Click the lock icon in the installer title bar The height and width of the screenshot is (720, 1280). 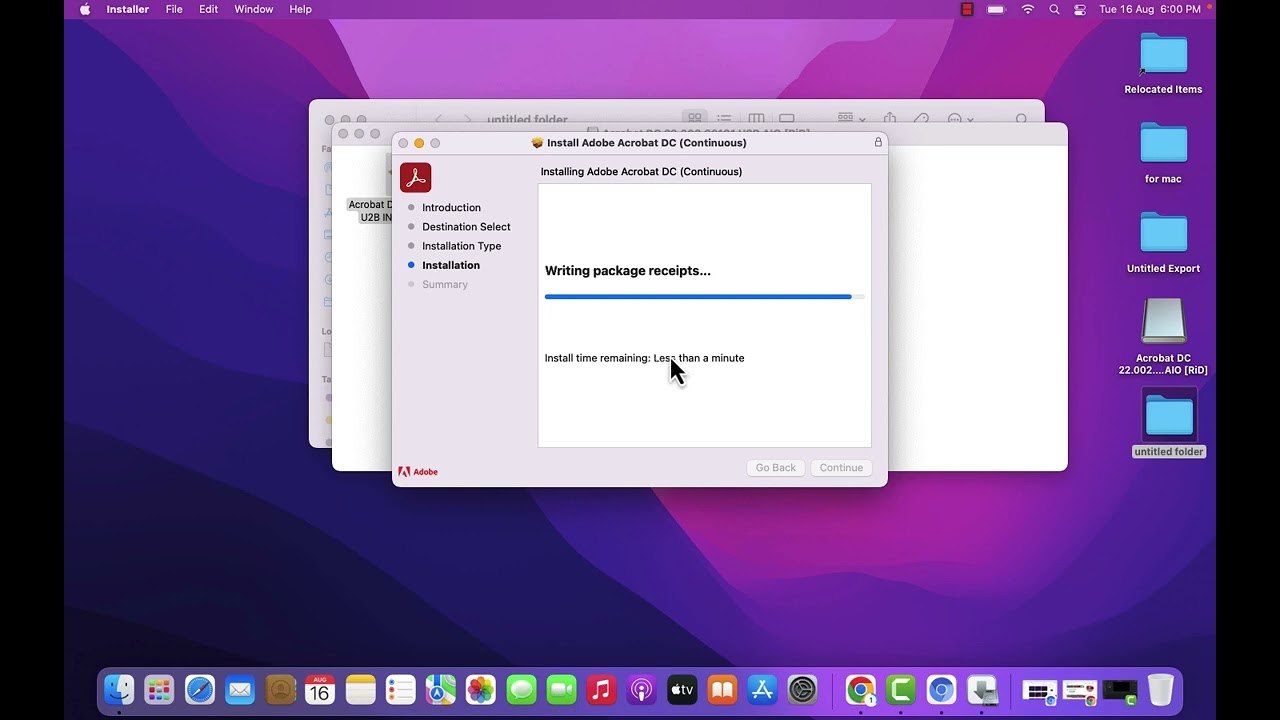click(878, 142)
